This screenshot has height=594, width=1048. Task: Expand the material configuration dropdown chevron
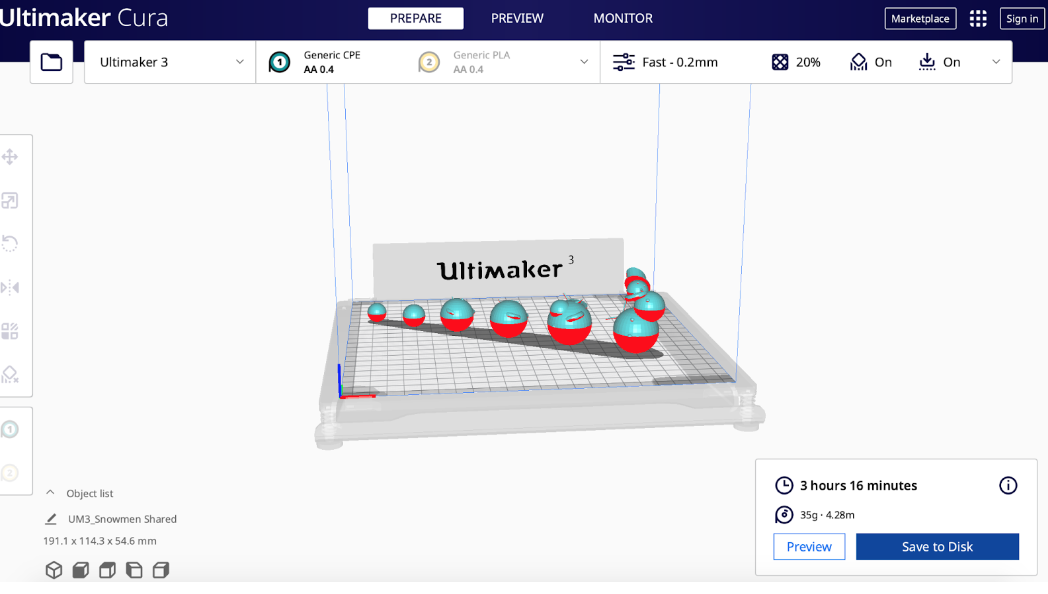tap(584, 62)
